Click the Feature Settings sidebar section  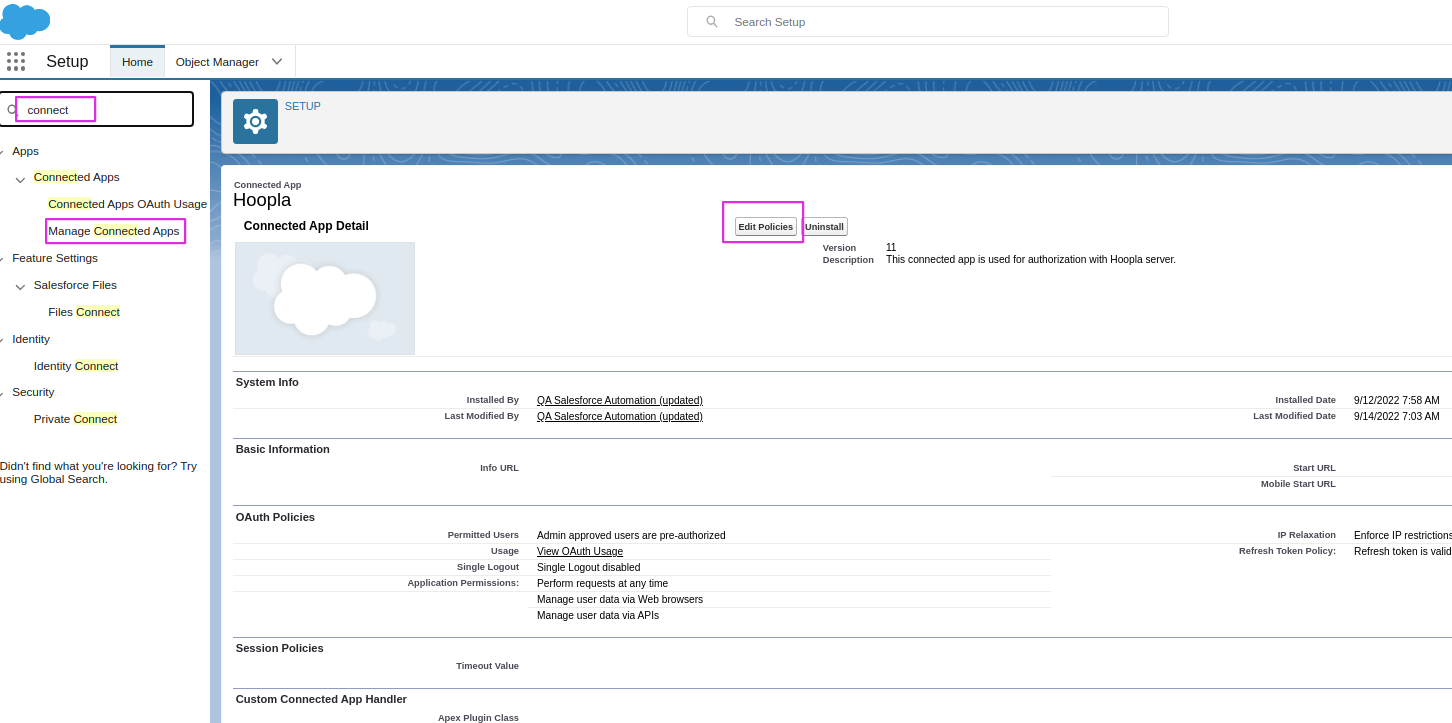click(55, 258)
